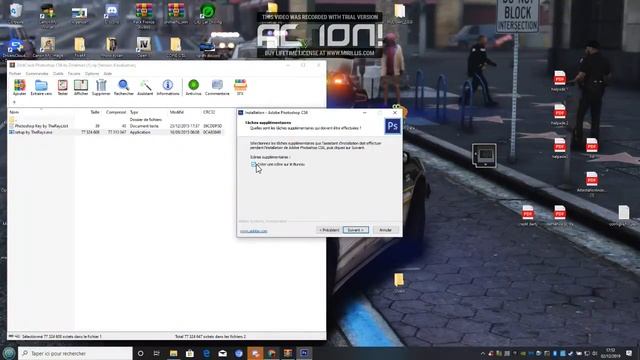Open the Favoris menu in WinRAR

[74, 73]
